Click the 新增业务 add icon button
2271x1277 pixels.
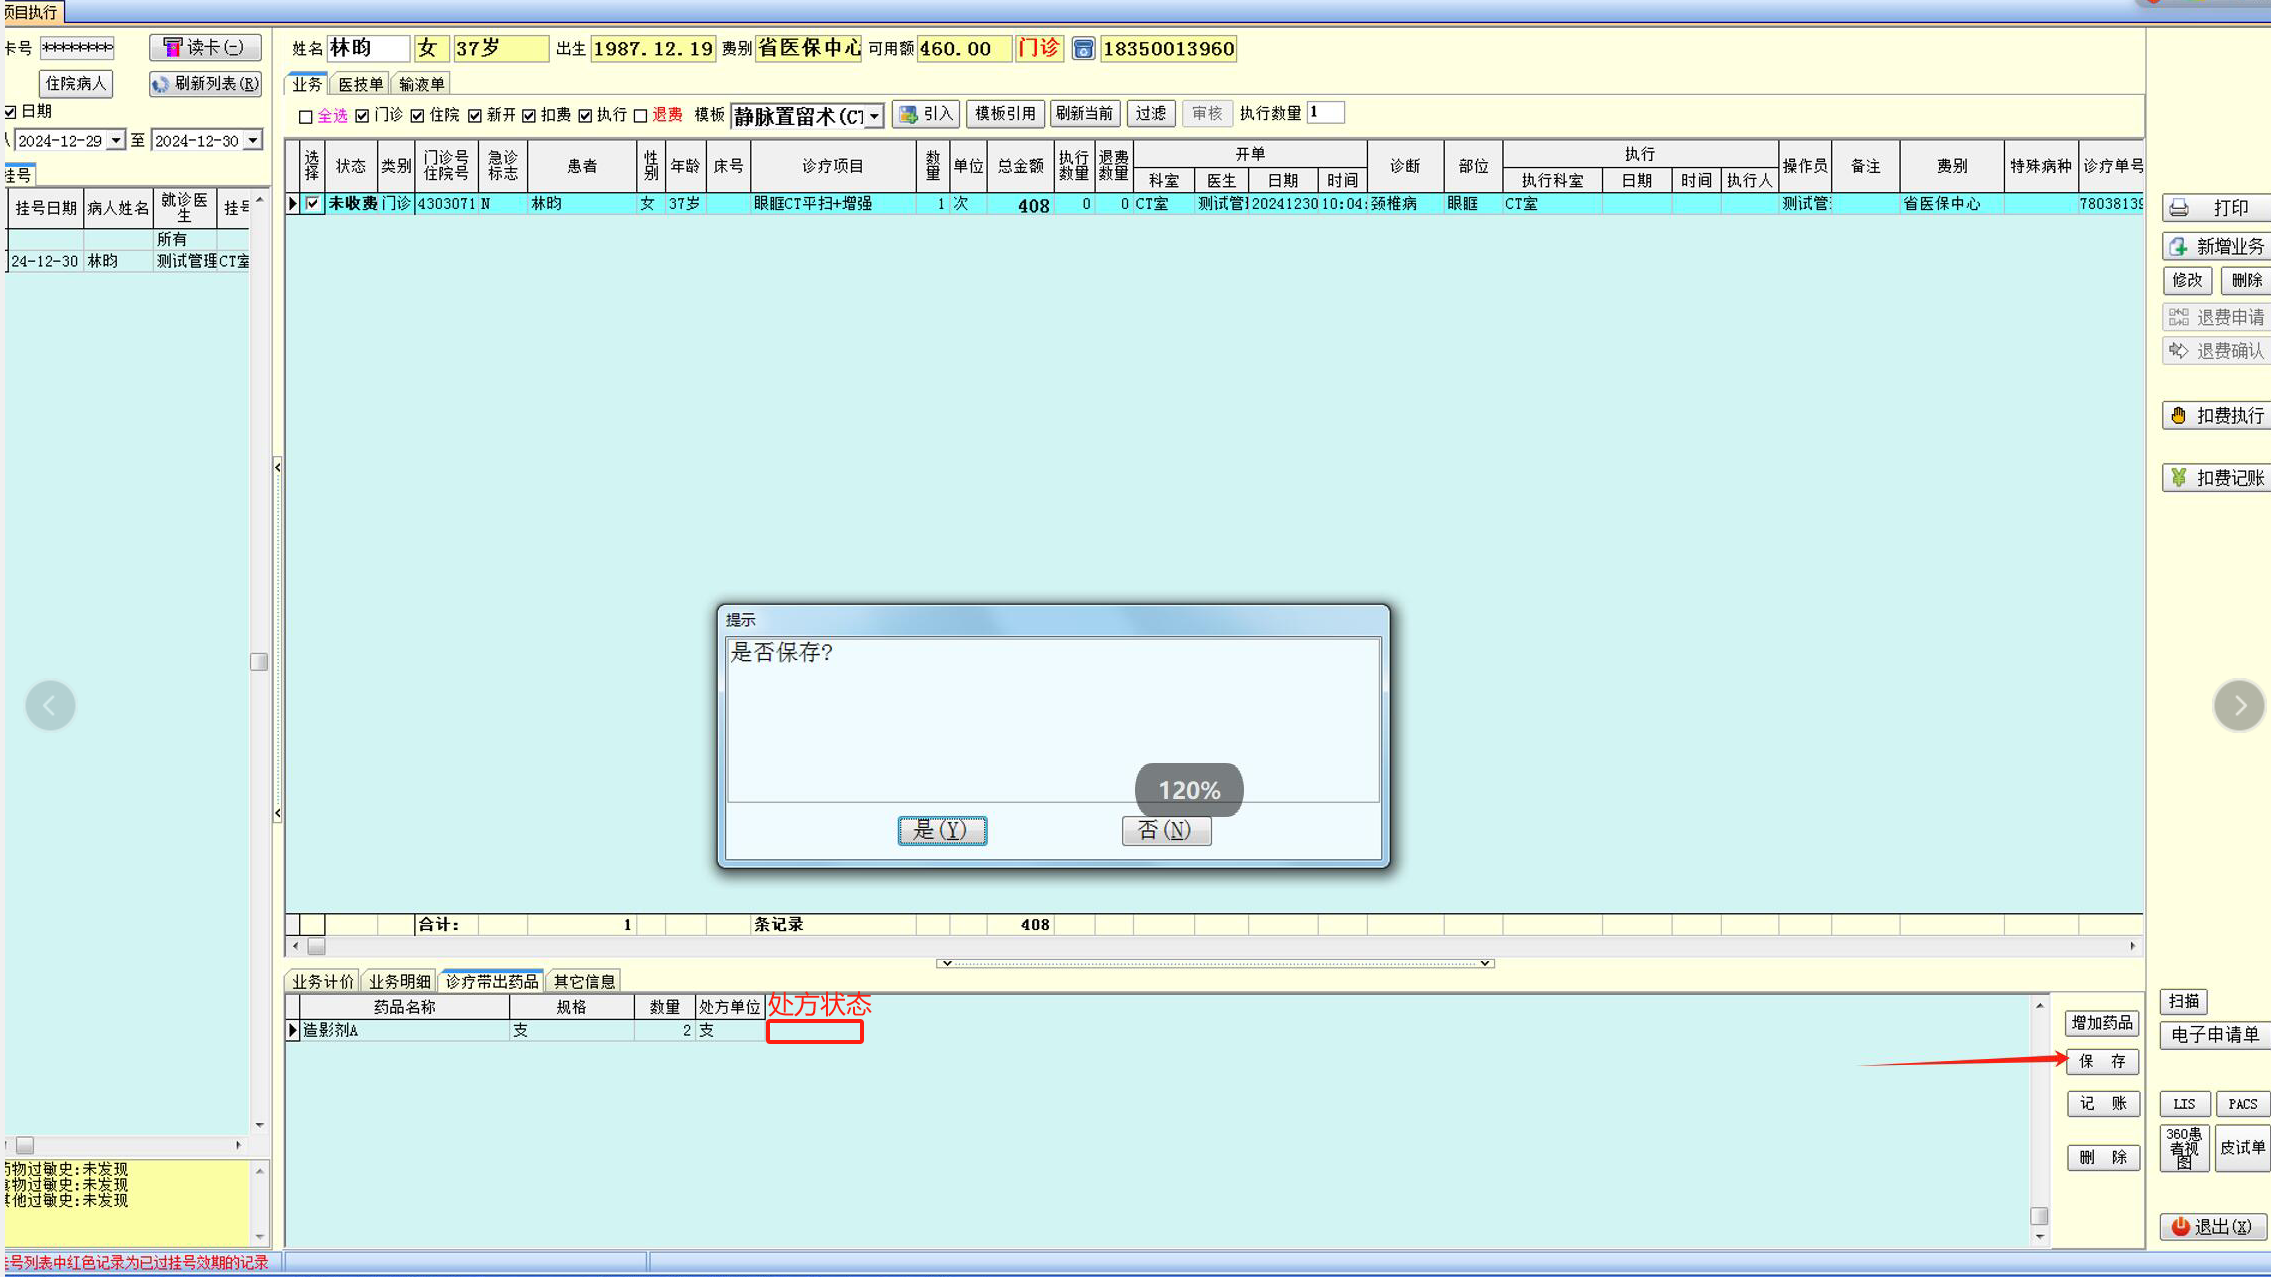[2216, 246]
